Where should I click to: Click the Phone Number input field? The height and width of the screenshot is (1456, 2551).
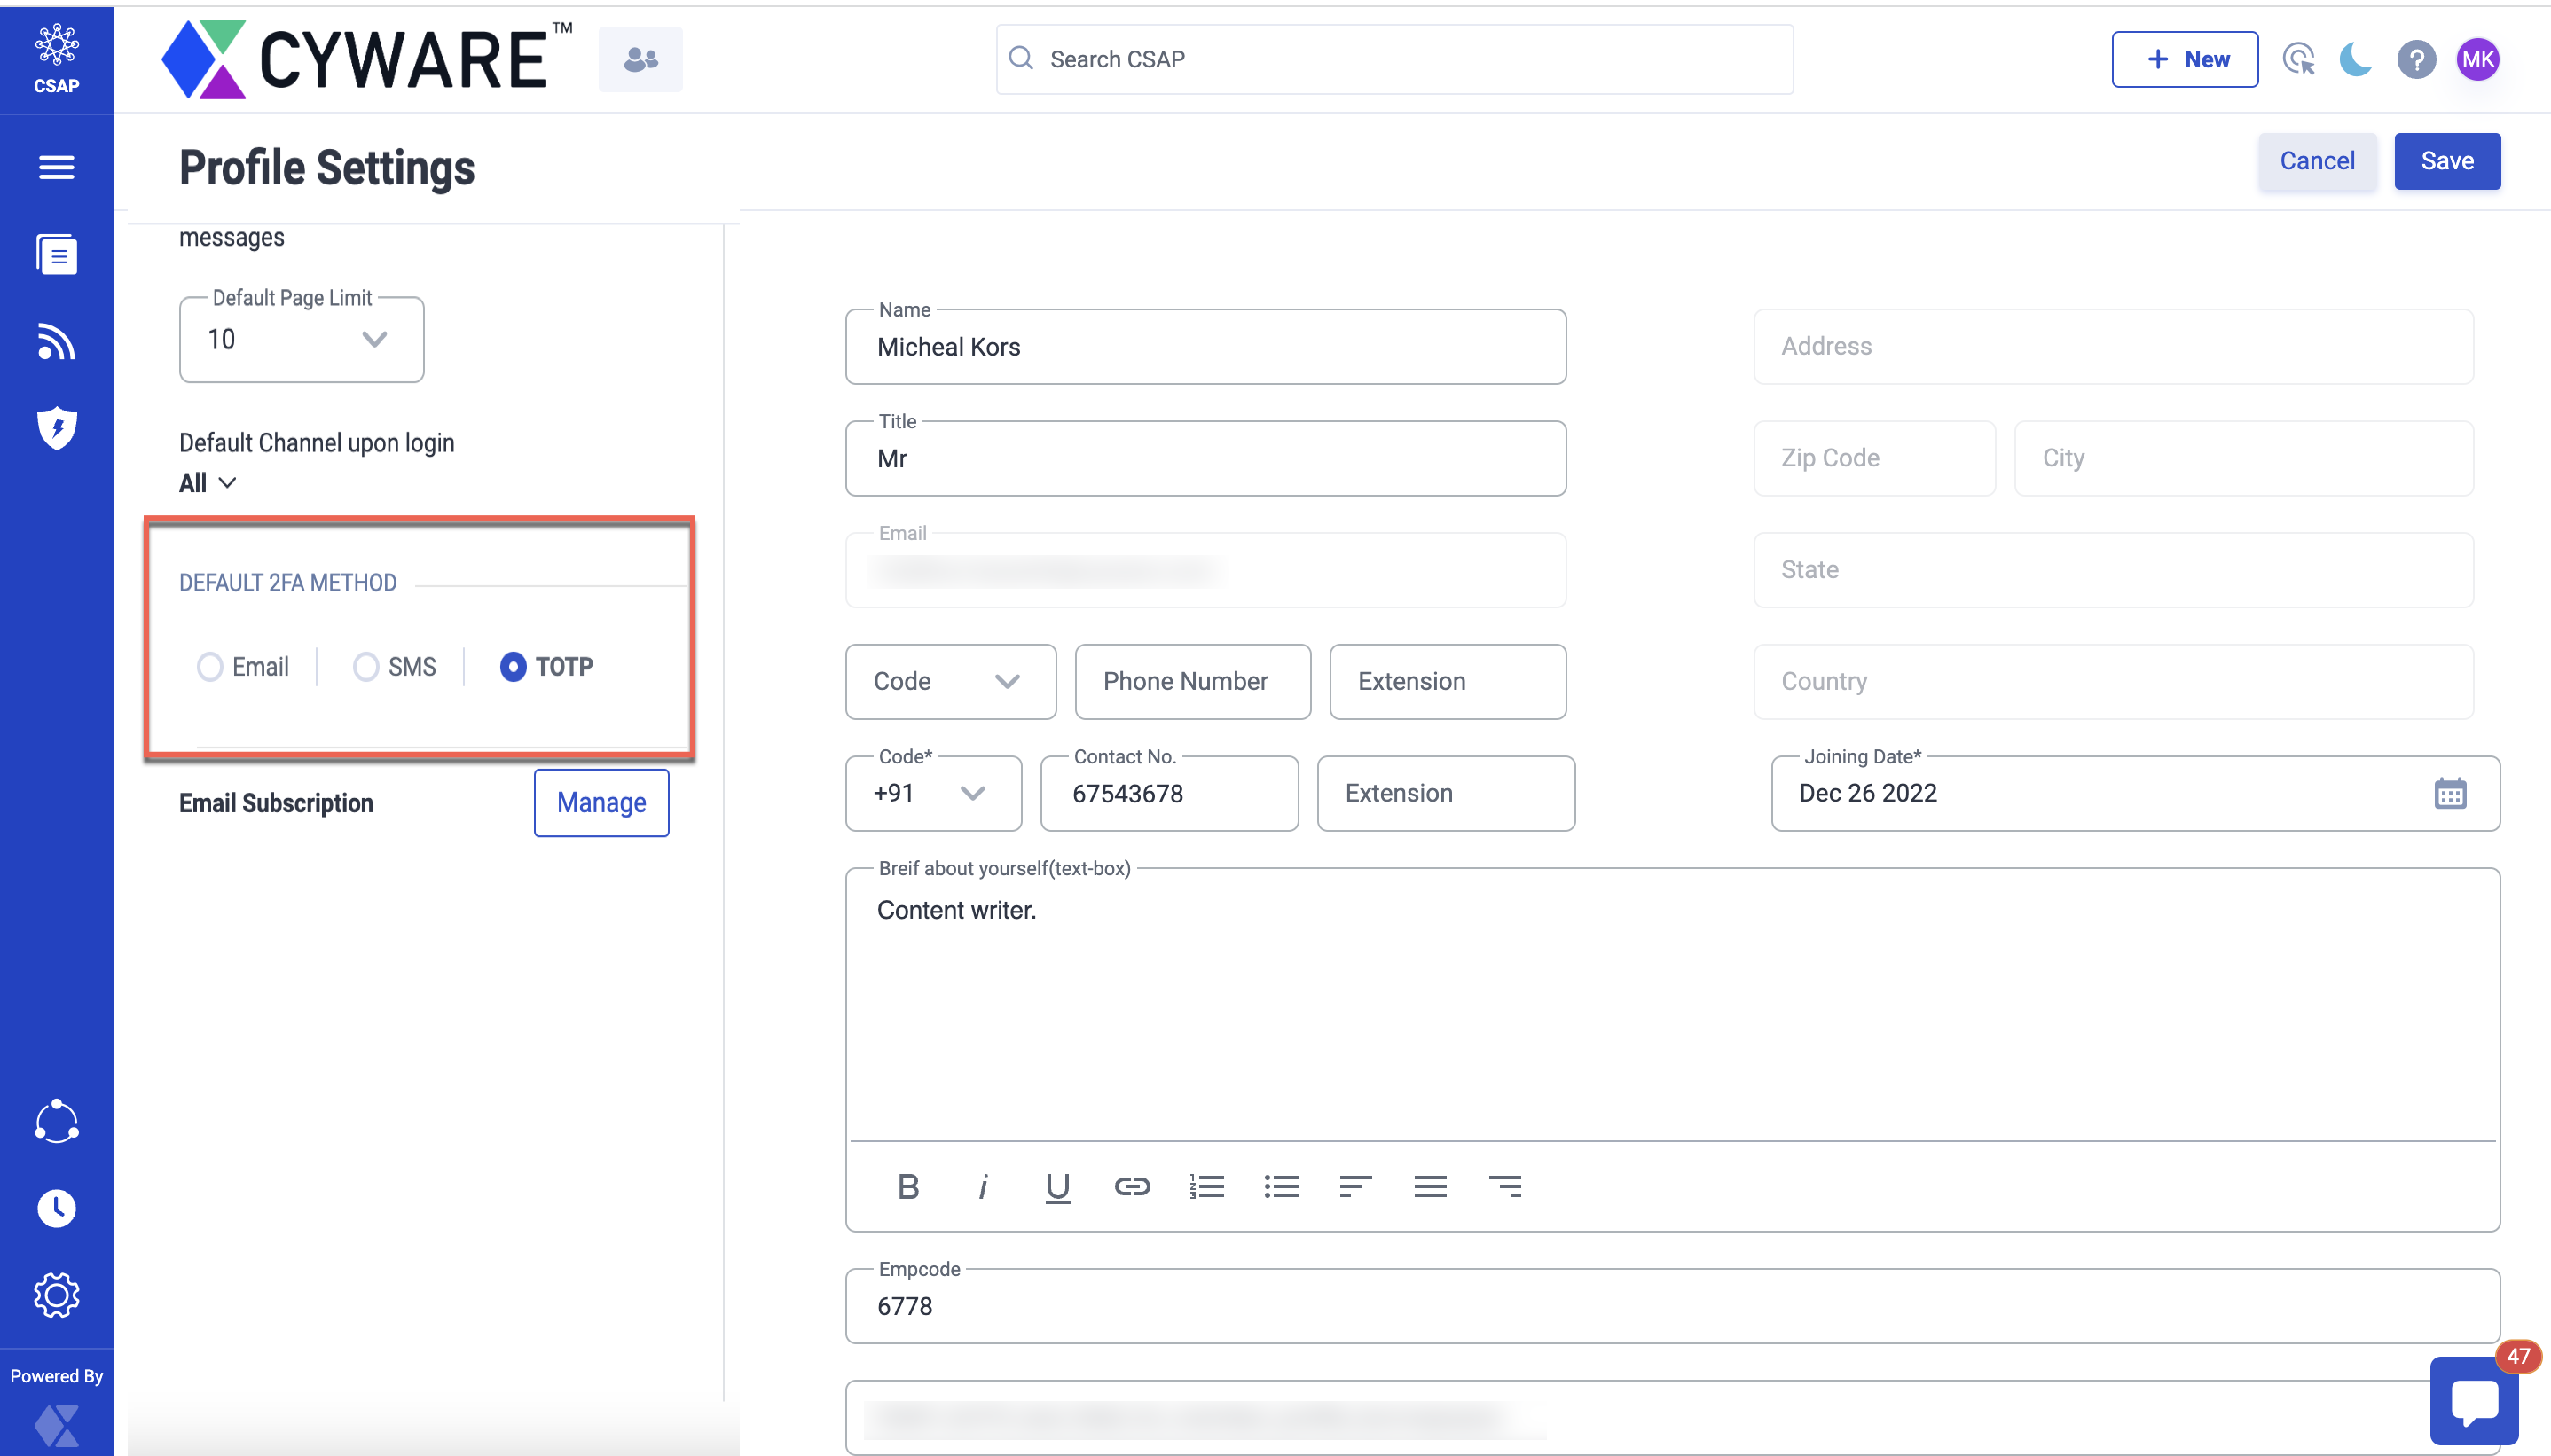1192,681
